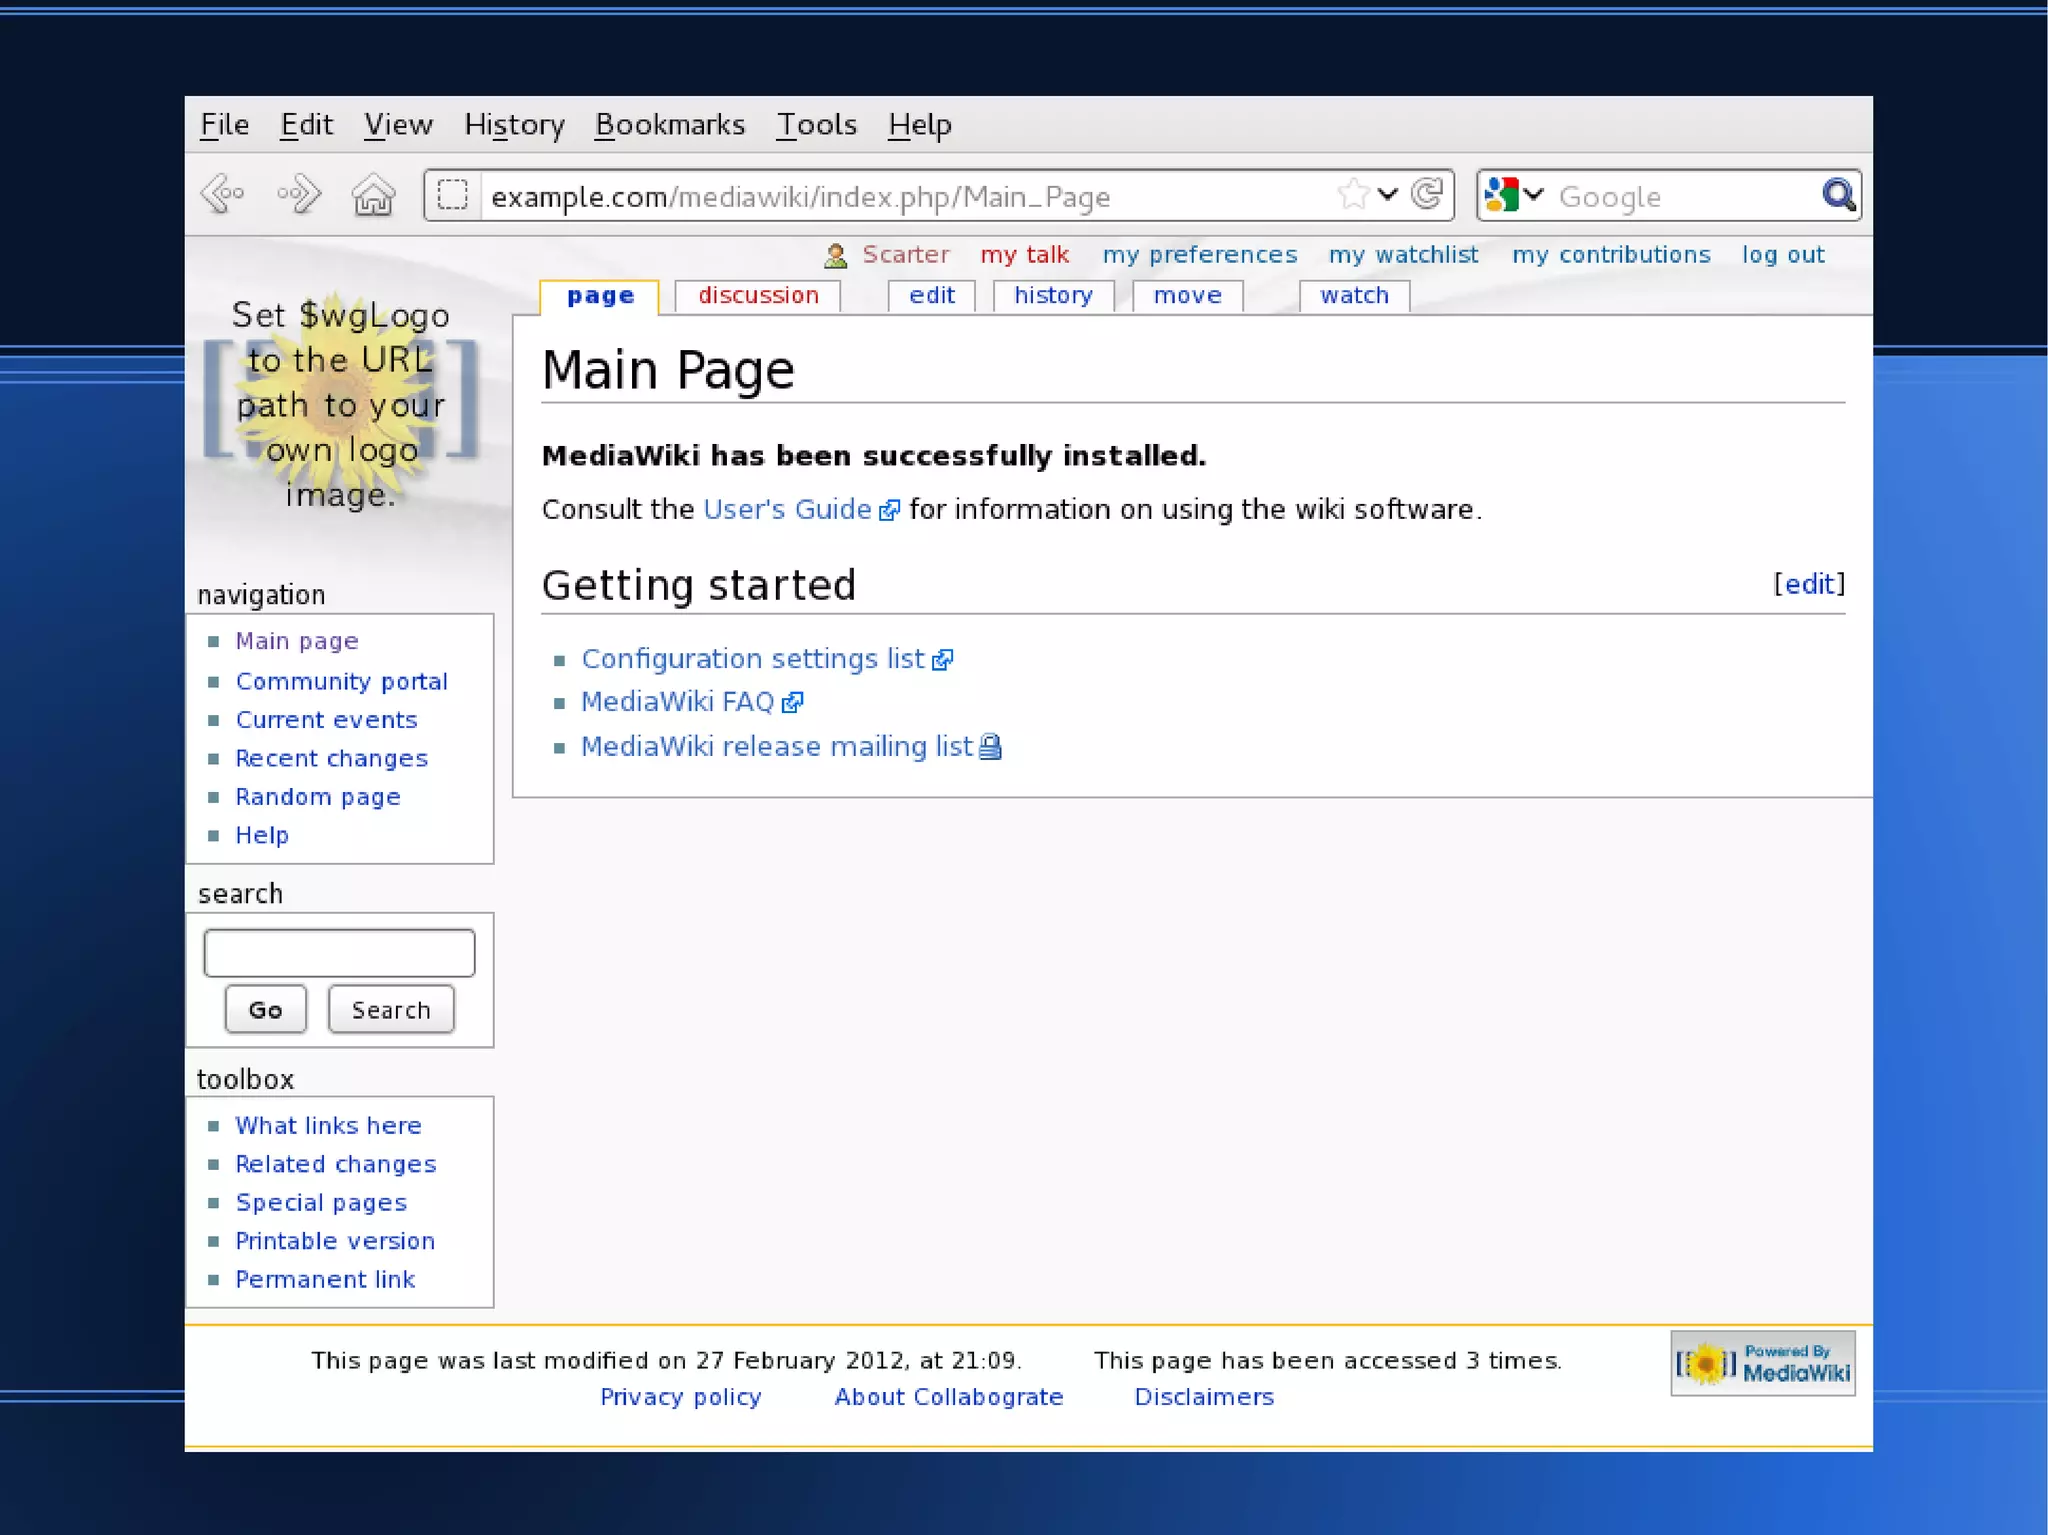Click the Powered By MediaWiki badge
The height and width of the screenshot is (1535, 2048).
click(1762, 1363)
